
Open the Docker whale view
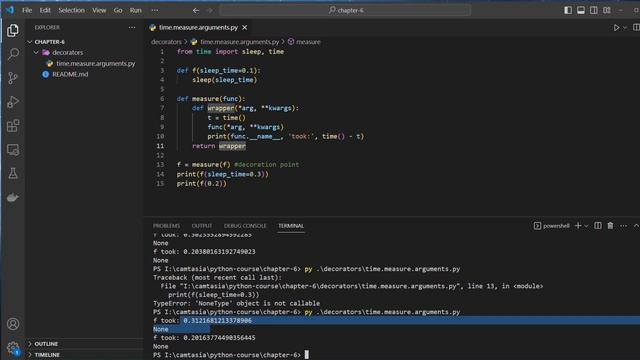[x=13, y=198]
